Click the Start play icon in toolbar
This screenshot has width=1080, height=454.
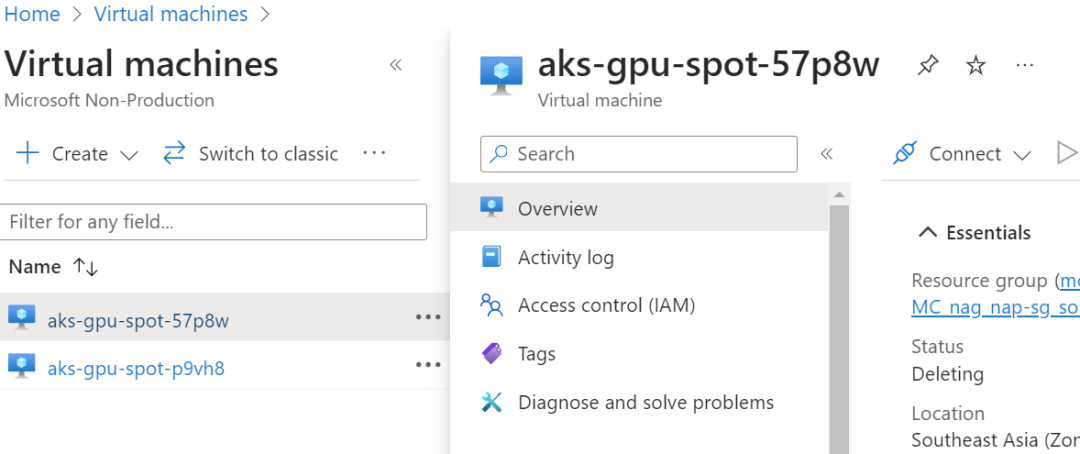point(1067,154)
